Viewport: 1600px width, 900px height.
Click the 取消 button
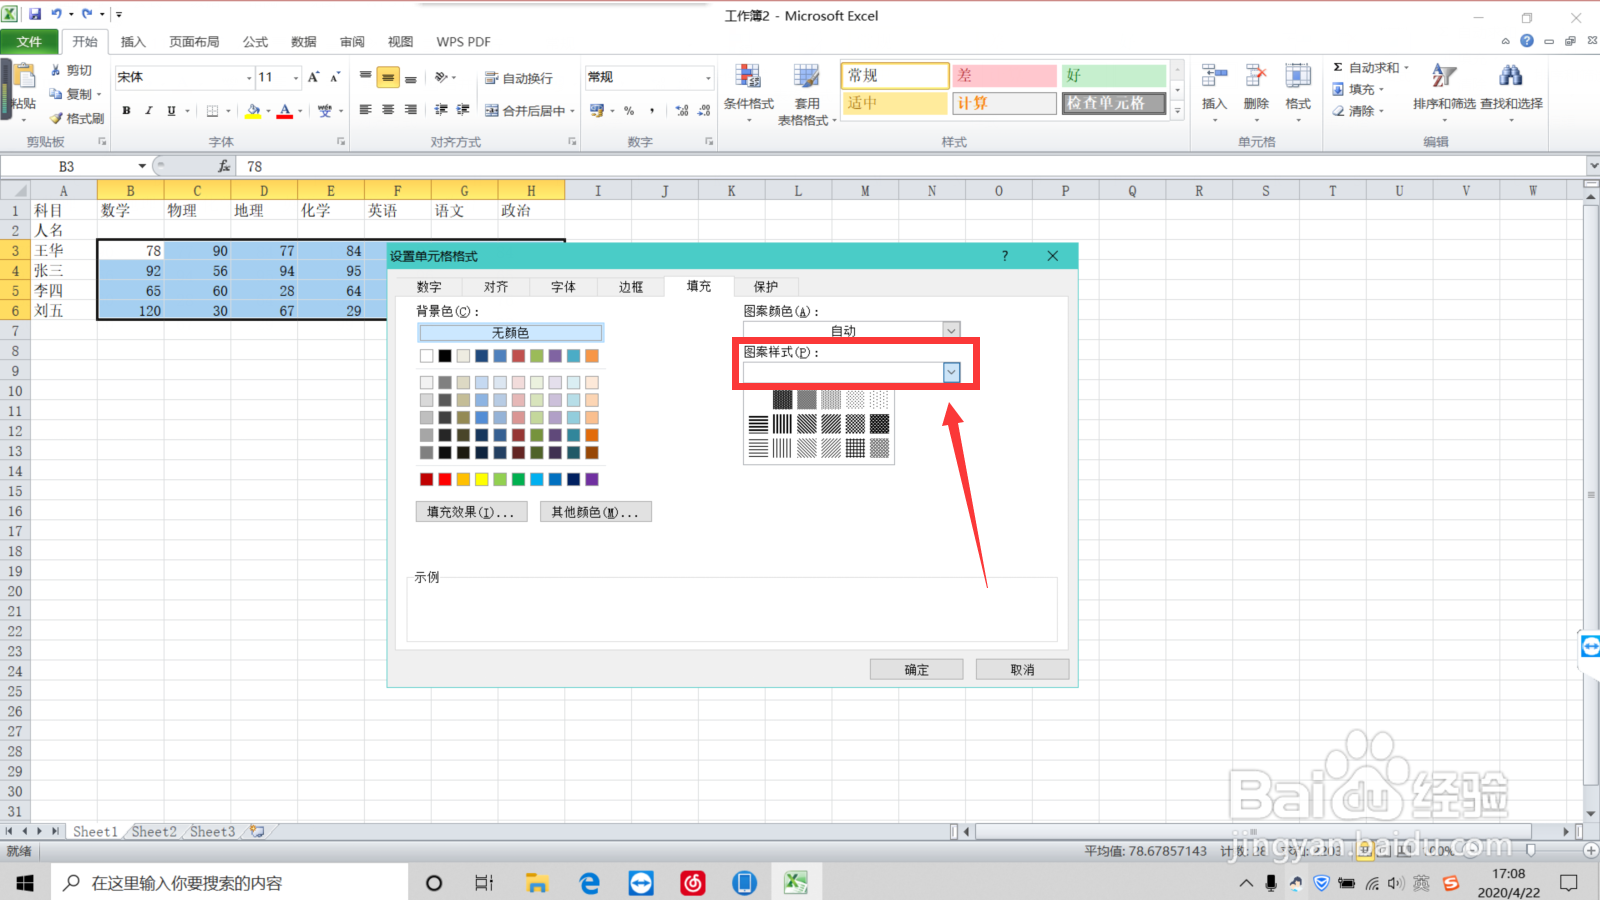click(x=1022, y=670)
